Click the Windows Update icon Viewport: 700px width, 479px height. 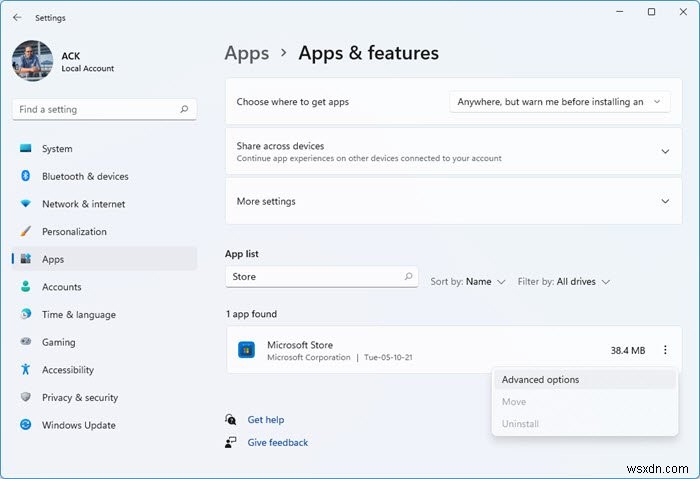coord(26,425)
